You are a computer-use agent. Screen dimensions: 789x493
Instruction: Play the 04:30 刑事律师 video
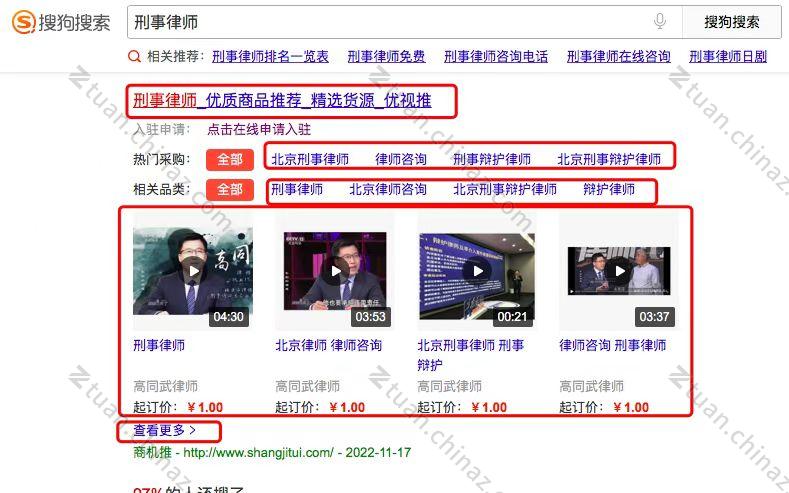[193, 271]
